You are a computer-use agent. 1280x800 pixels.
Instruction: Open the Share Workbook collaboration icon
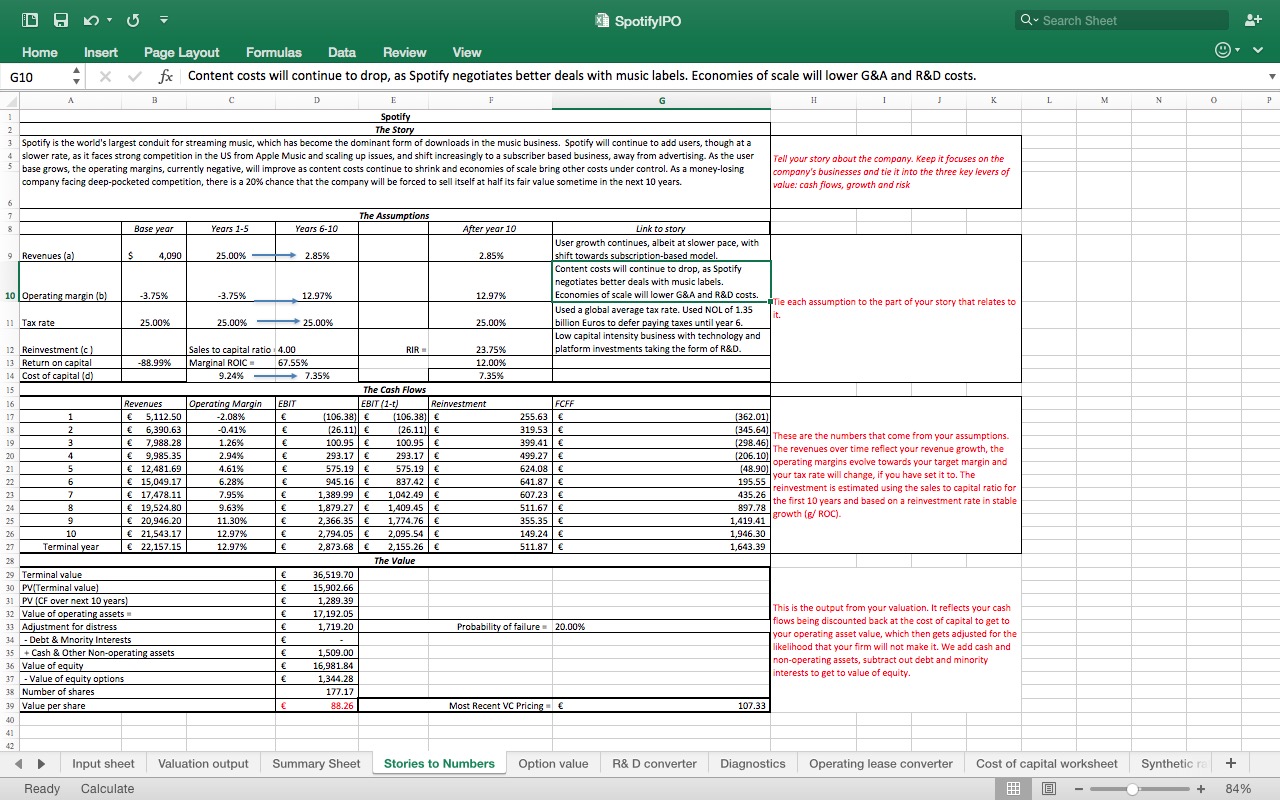click(1252, 18)
